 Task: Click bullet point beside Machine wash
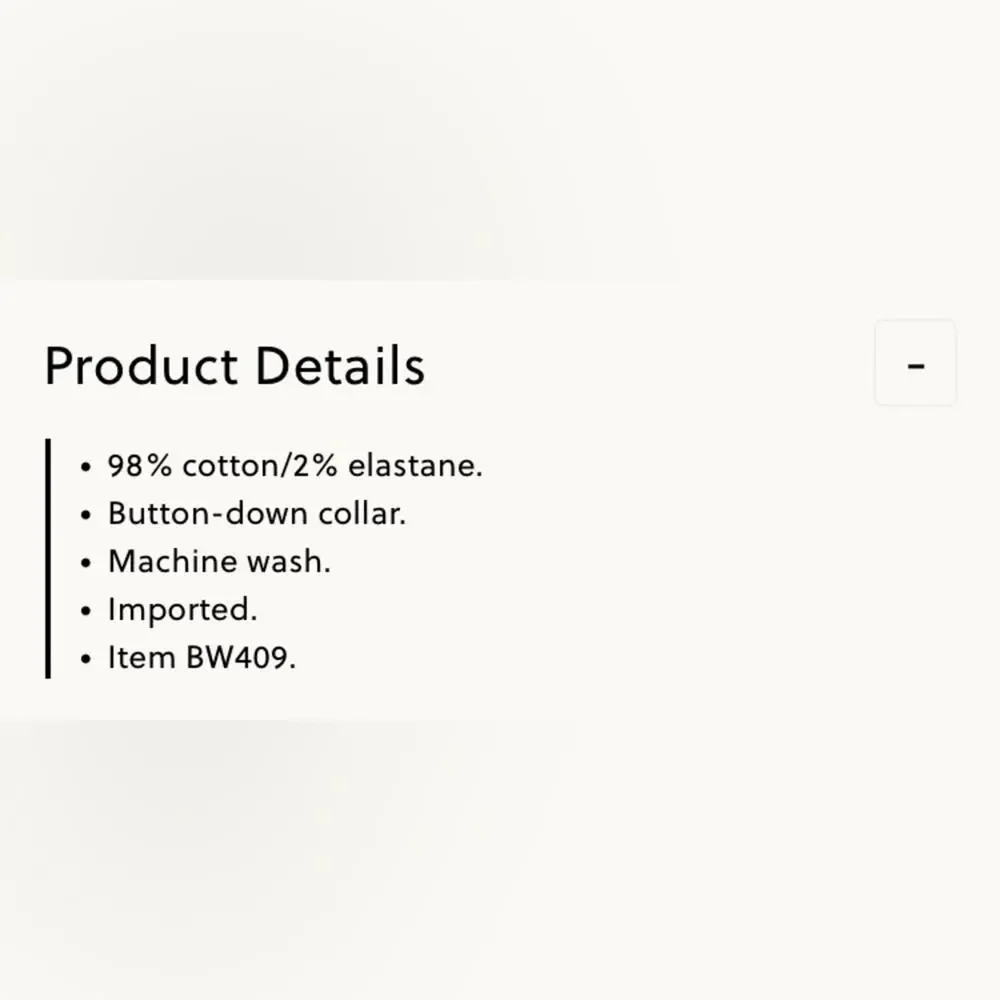[86, 563]
